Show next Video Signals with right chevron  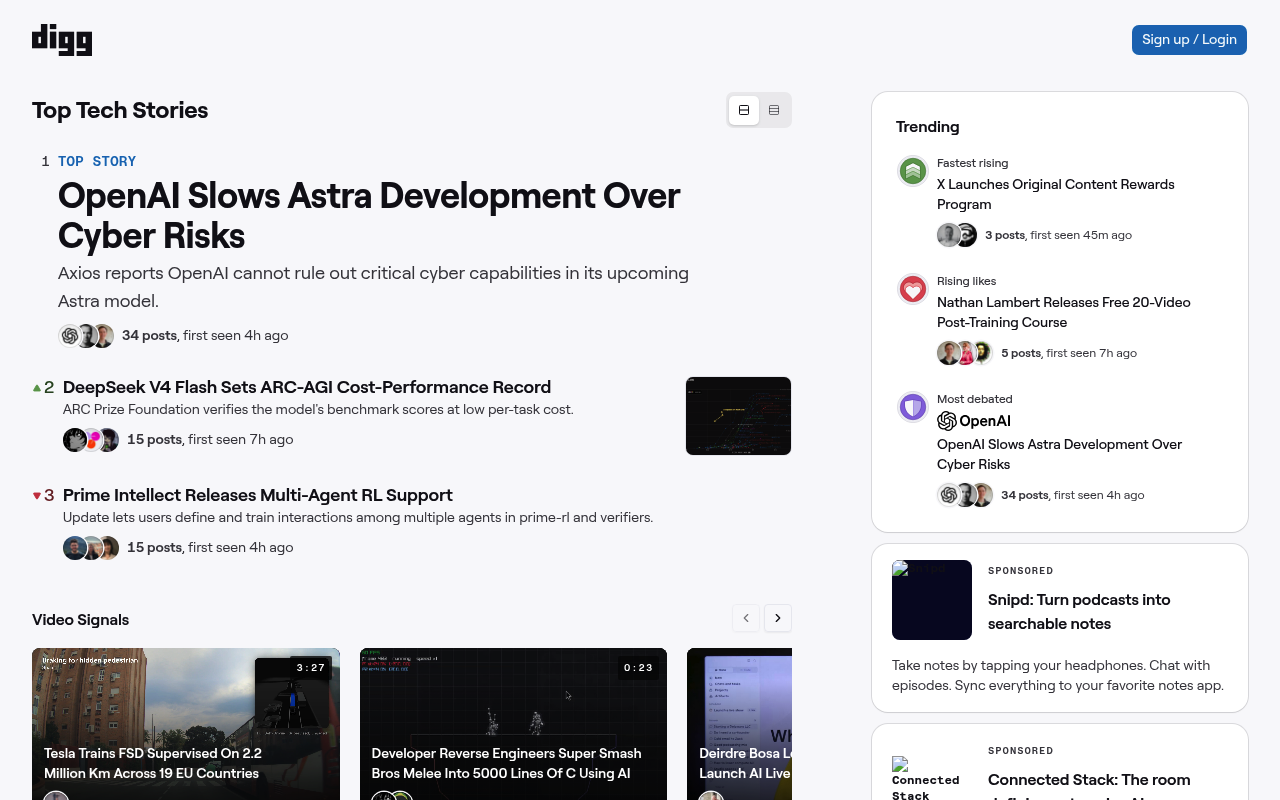pyautogui.click(x=778, y=618)
